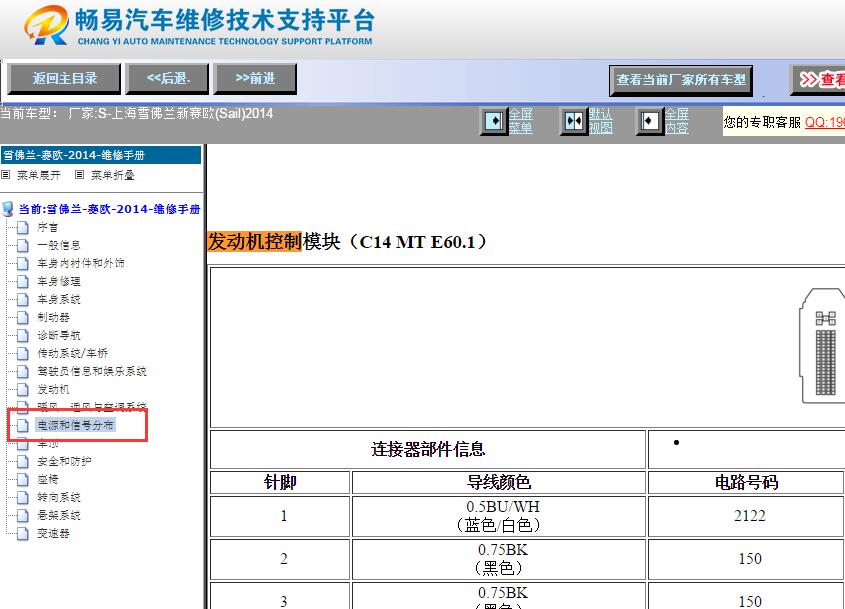Open the connector diagram image
Viewport: 845px width, 609px height.
(821, 345)
